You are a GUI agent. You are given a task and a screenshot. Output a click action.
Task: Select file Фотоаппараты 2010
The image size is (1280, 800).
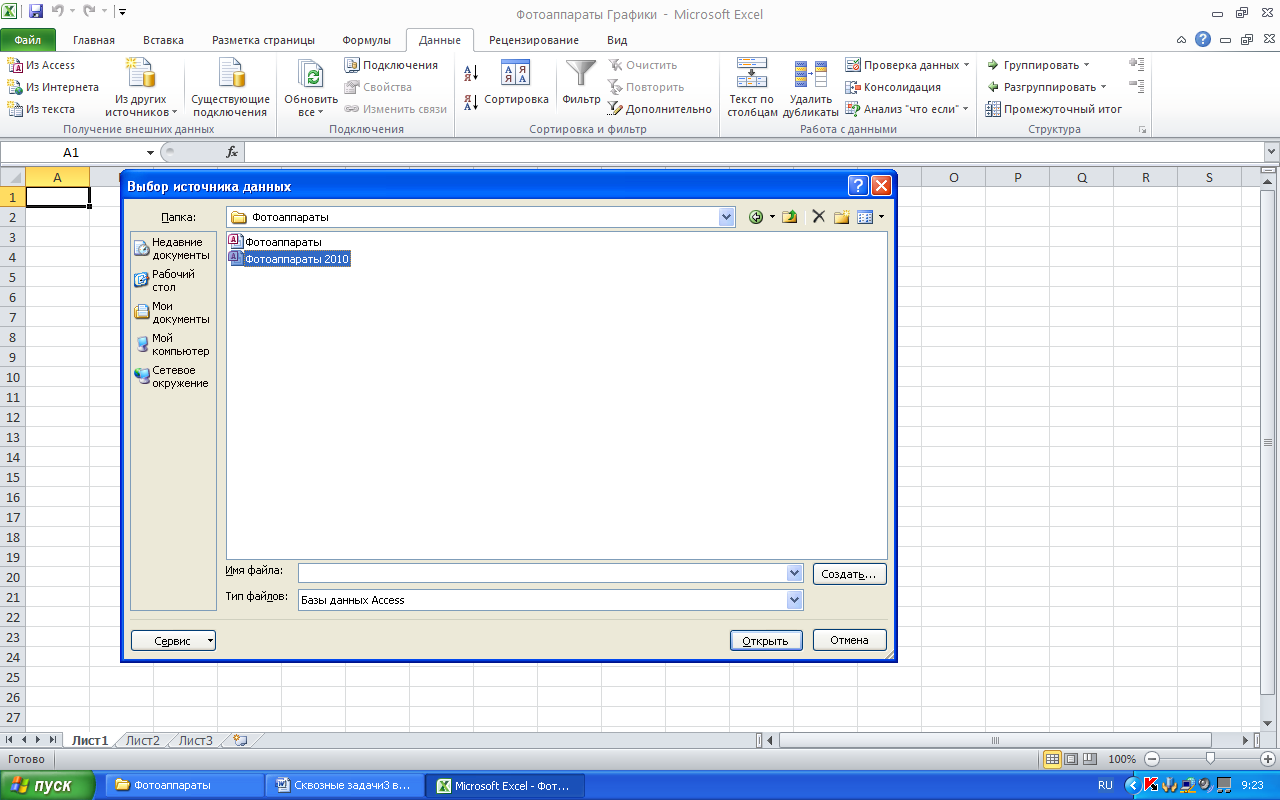coord(289,258)
